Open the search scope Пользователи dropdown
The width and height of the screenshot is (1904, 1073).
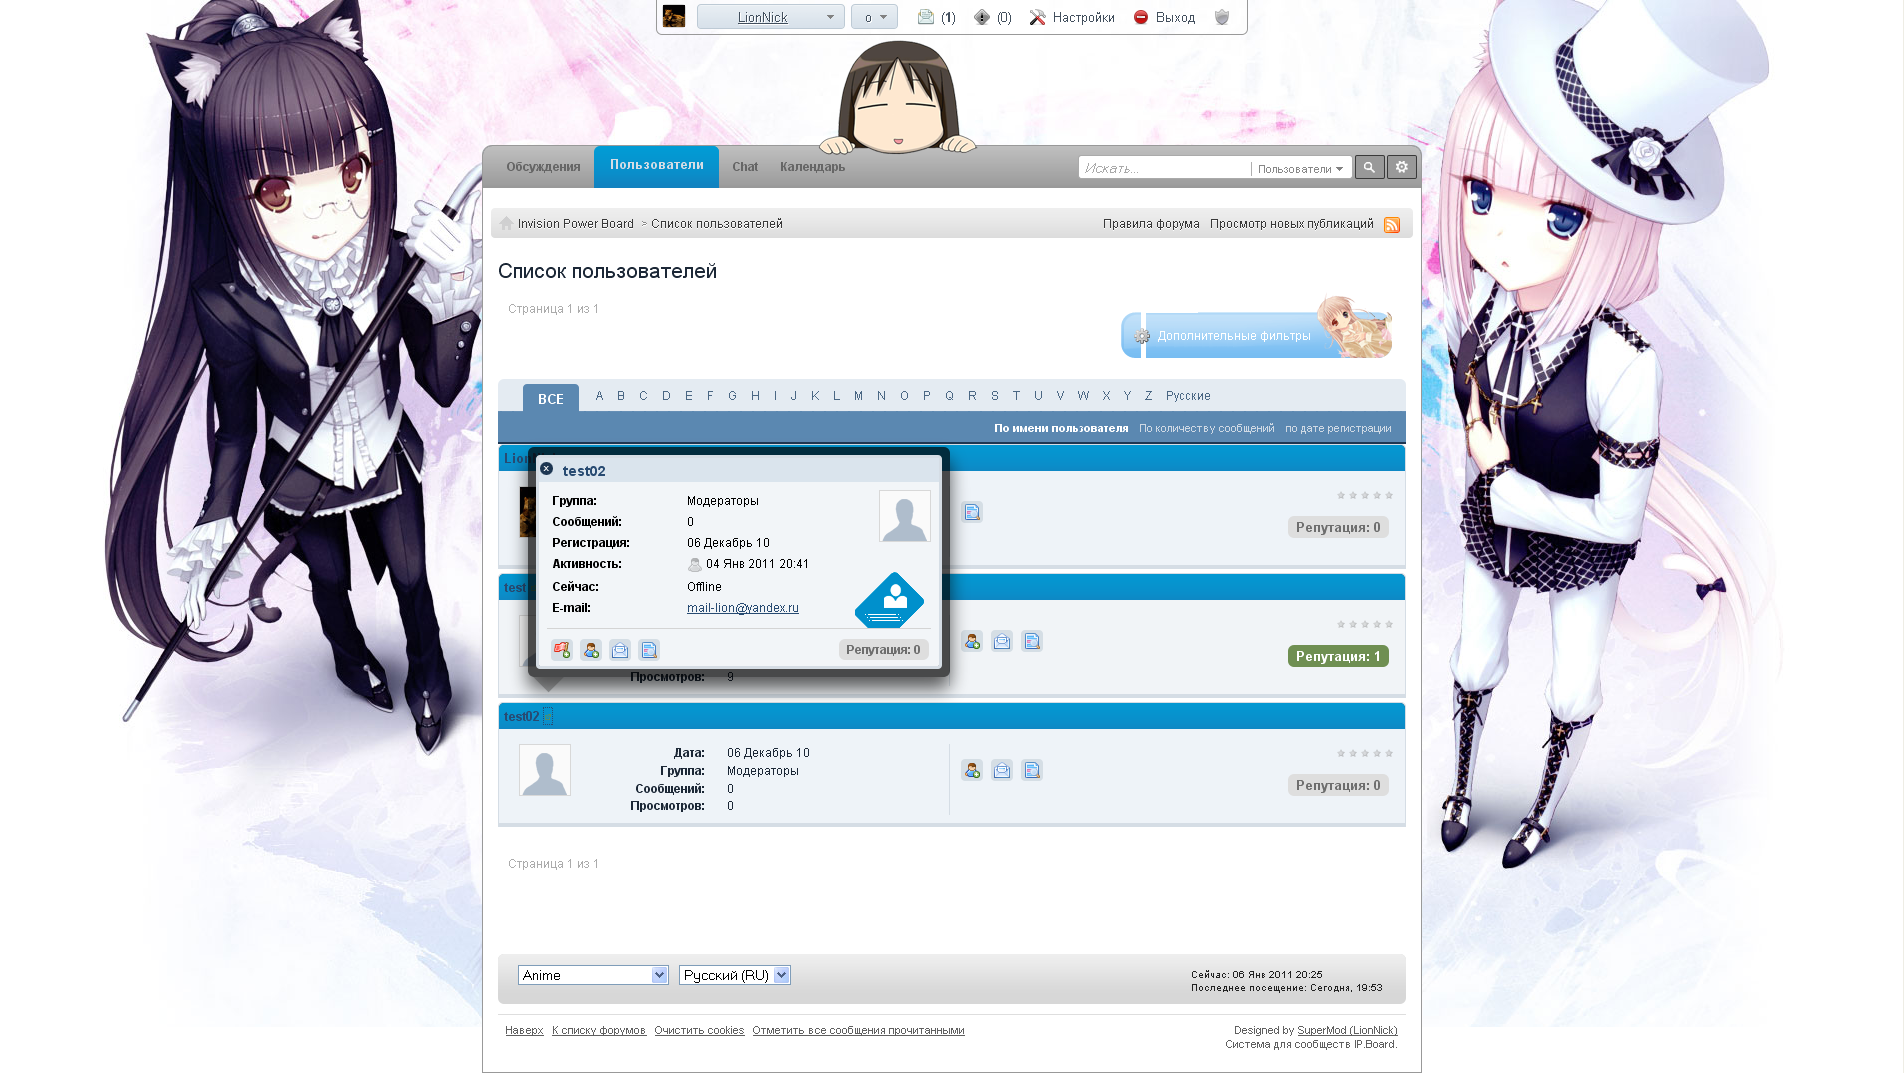[1300, 169]
